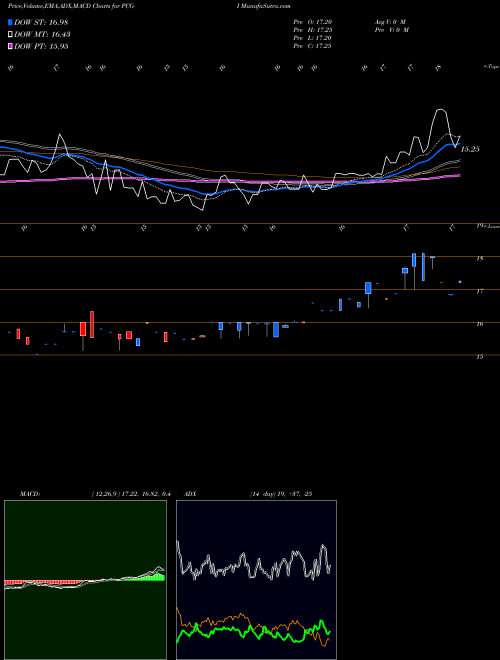Select the 'DOW PT: 15.95' legend label
Image resolution: width=500 pixels, height=660 pixels.
tap(41, 47)
